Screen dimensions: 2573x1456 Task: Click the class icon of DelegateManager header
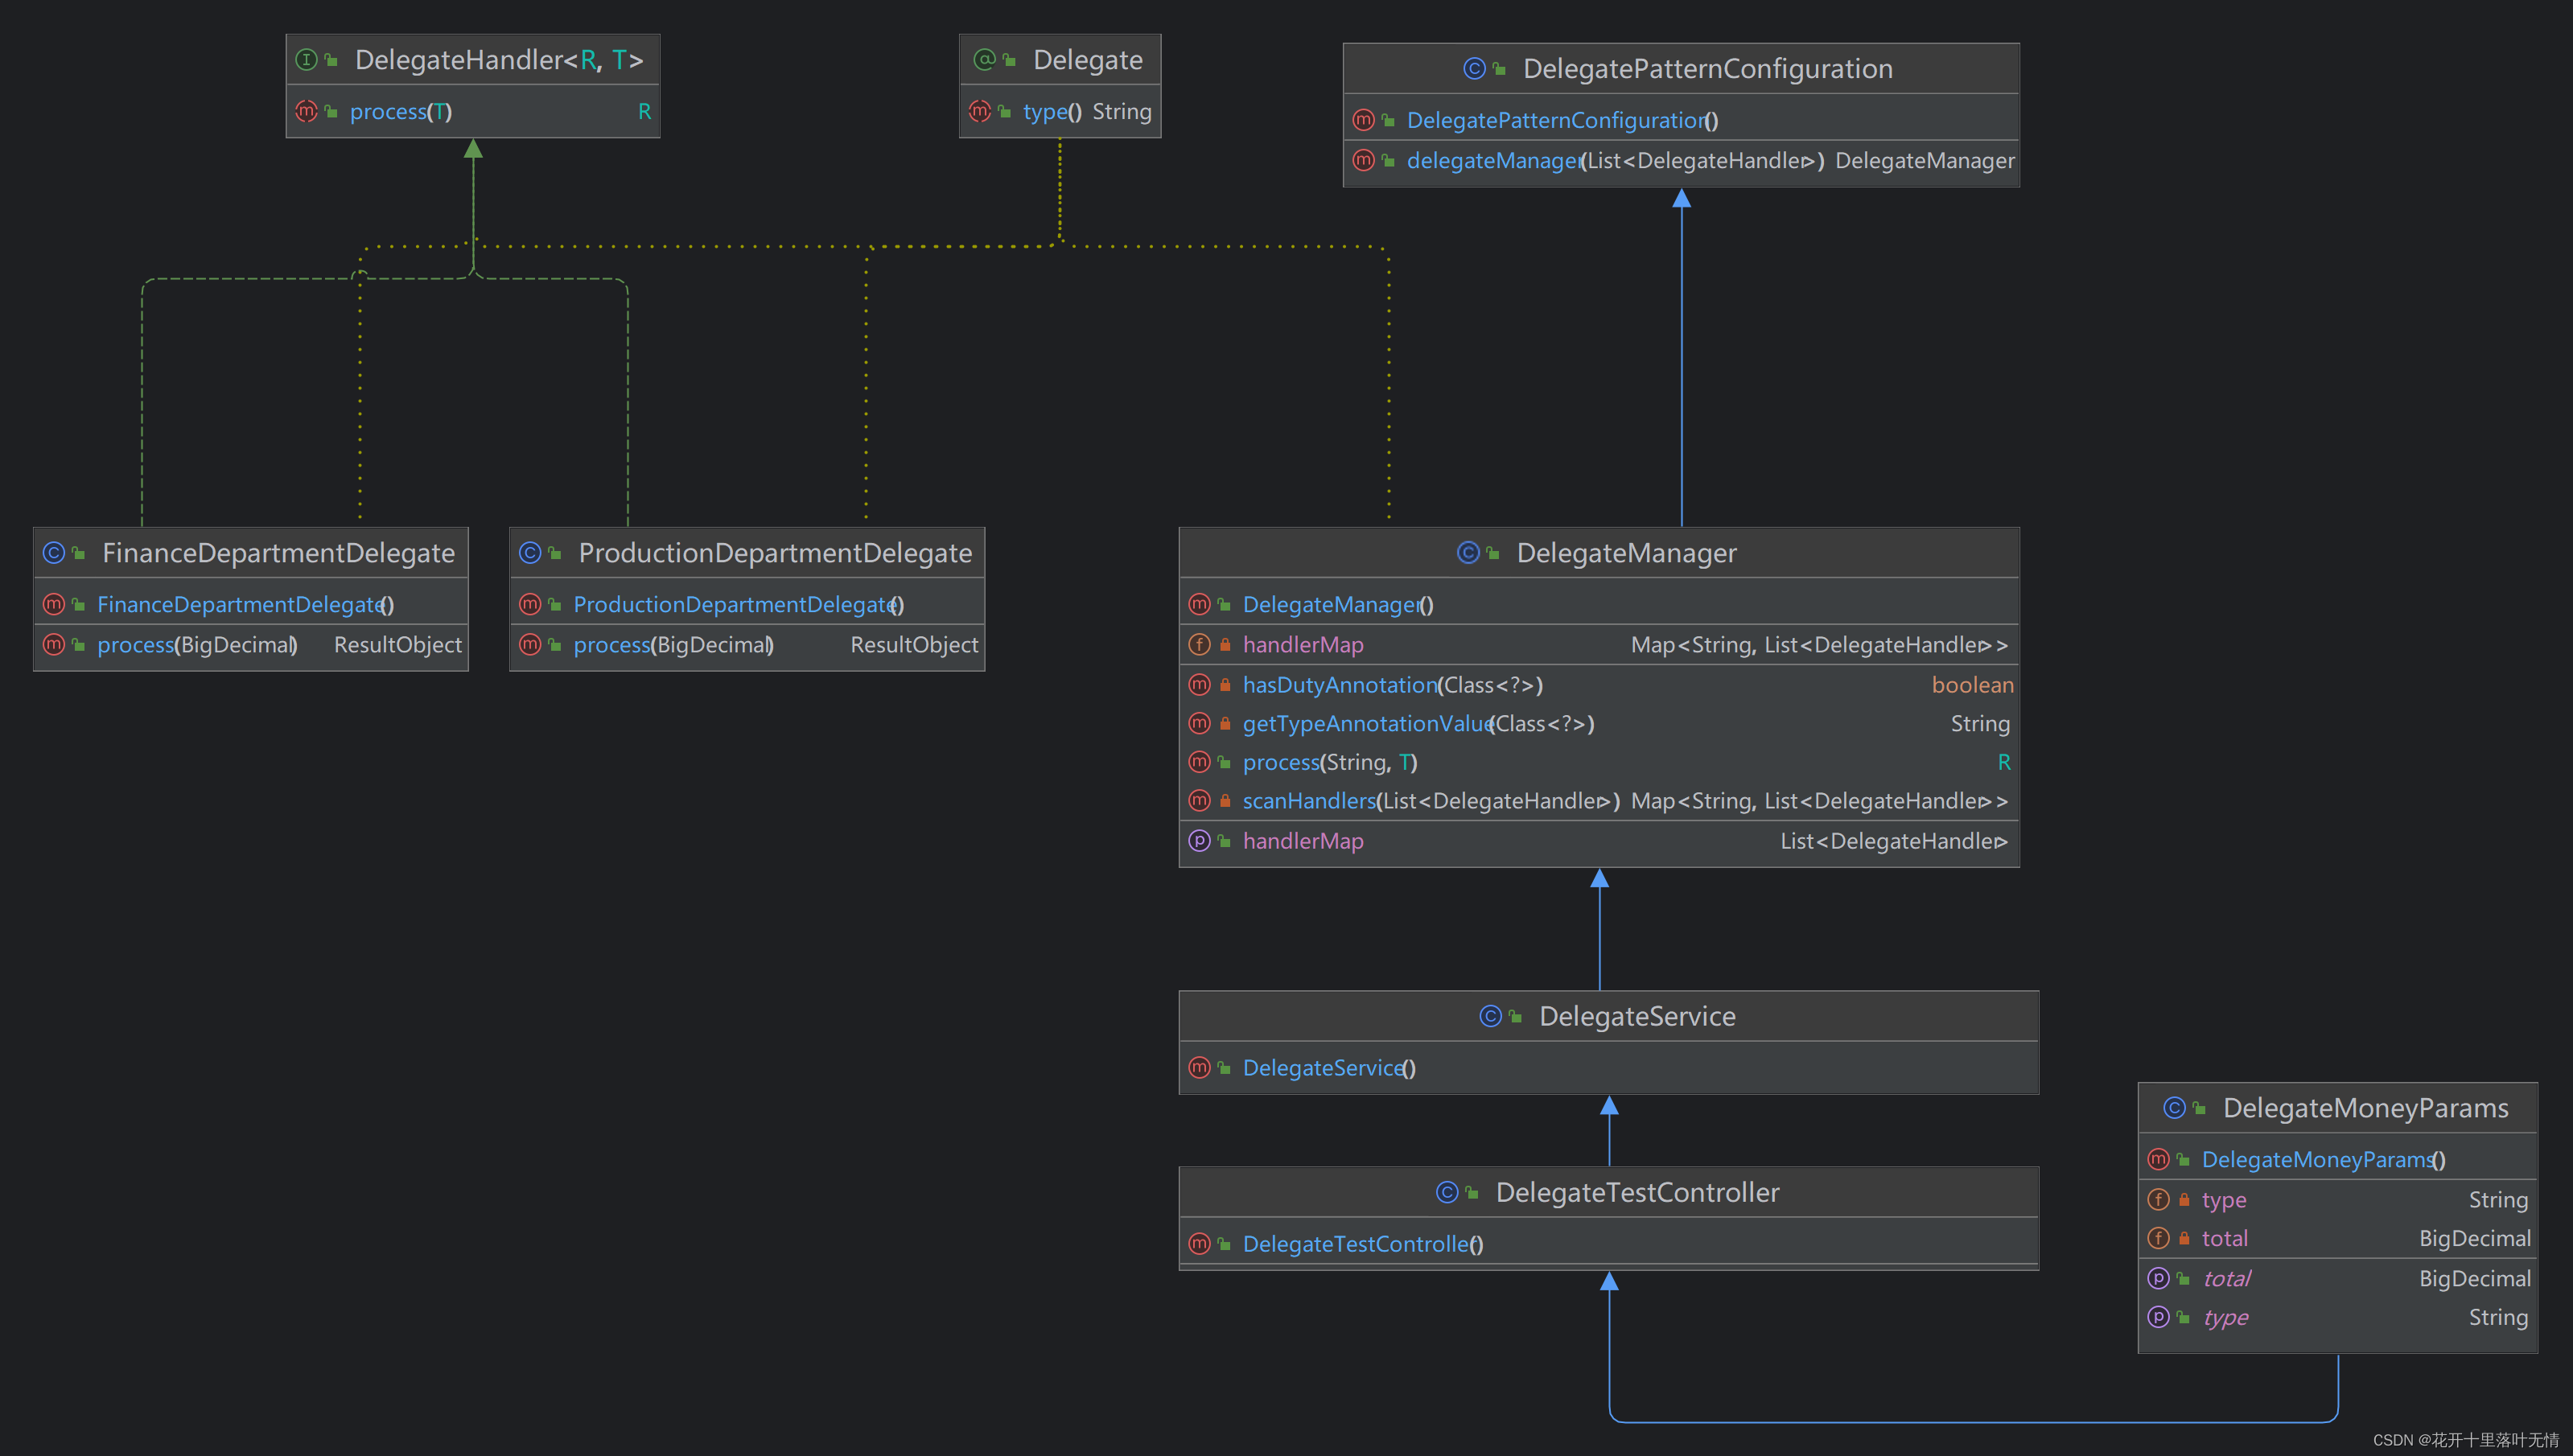(1468, 553)
